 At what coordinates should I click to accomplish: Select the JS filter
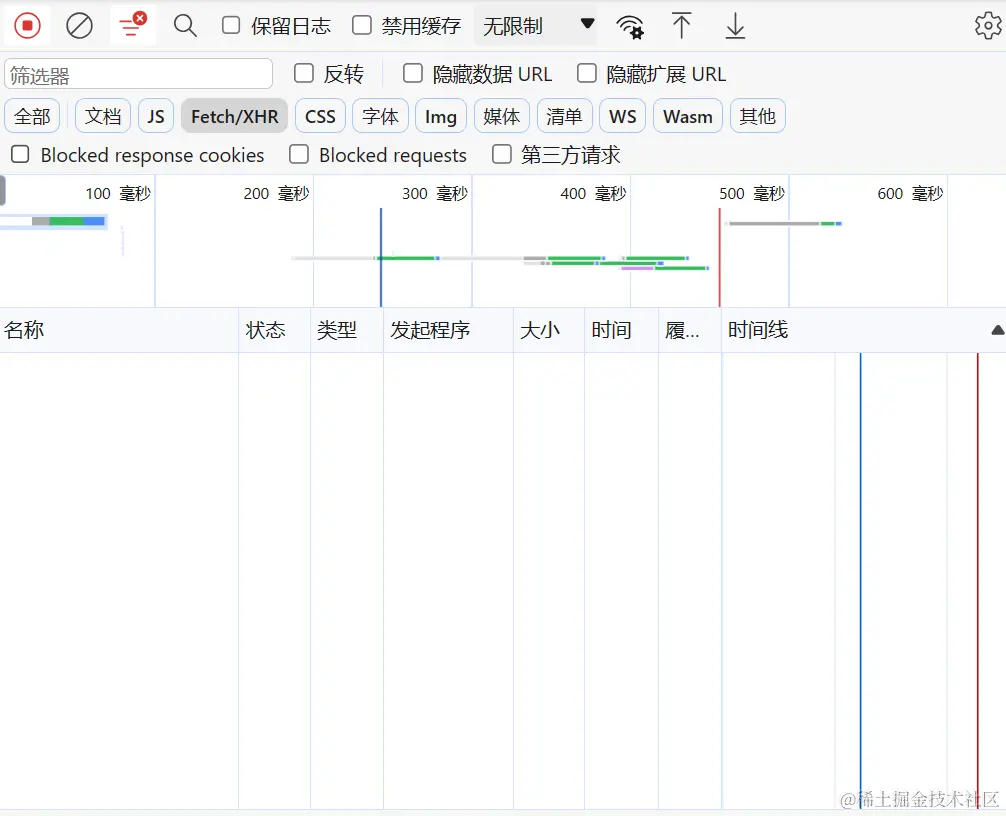click(x=156, y=116)
